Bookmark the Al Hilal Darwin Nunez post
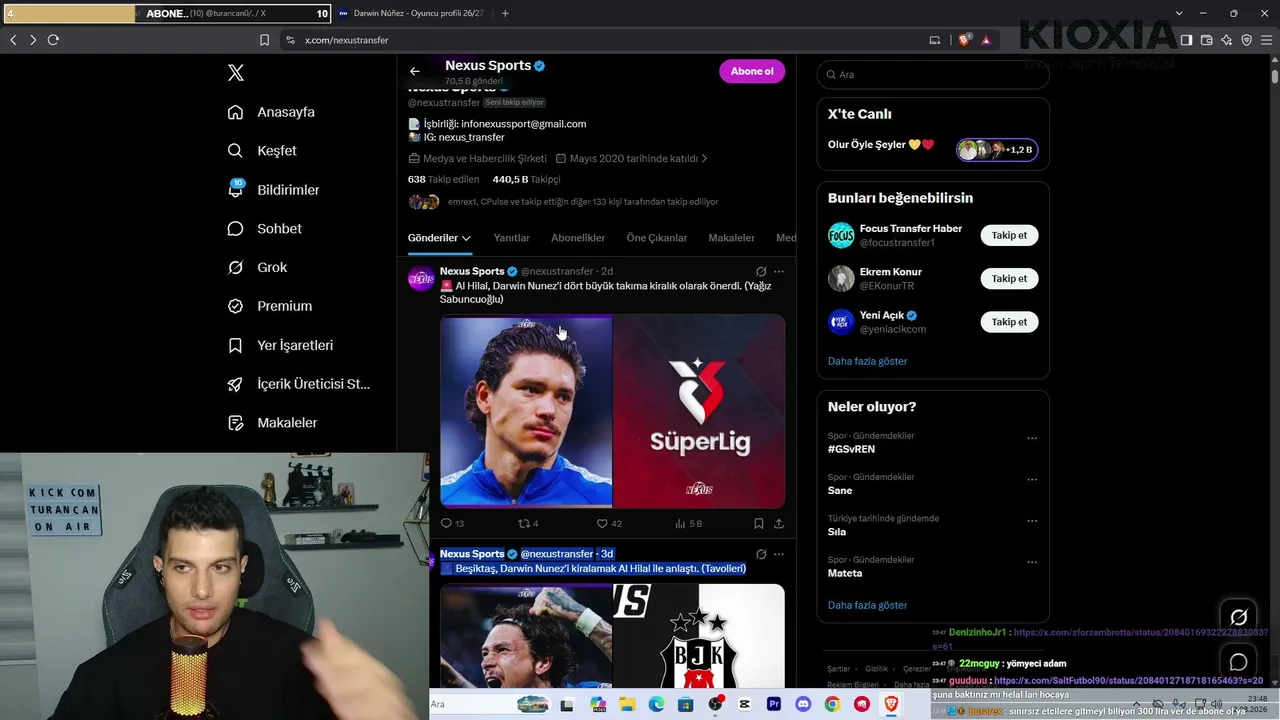The image size is (1280, 720). coord(759,523)
